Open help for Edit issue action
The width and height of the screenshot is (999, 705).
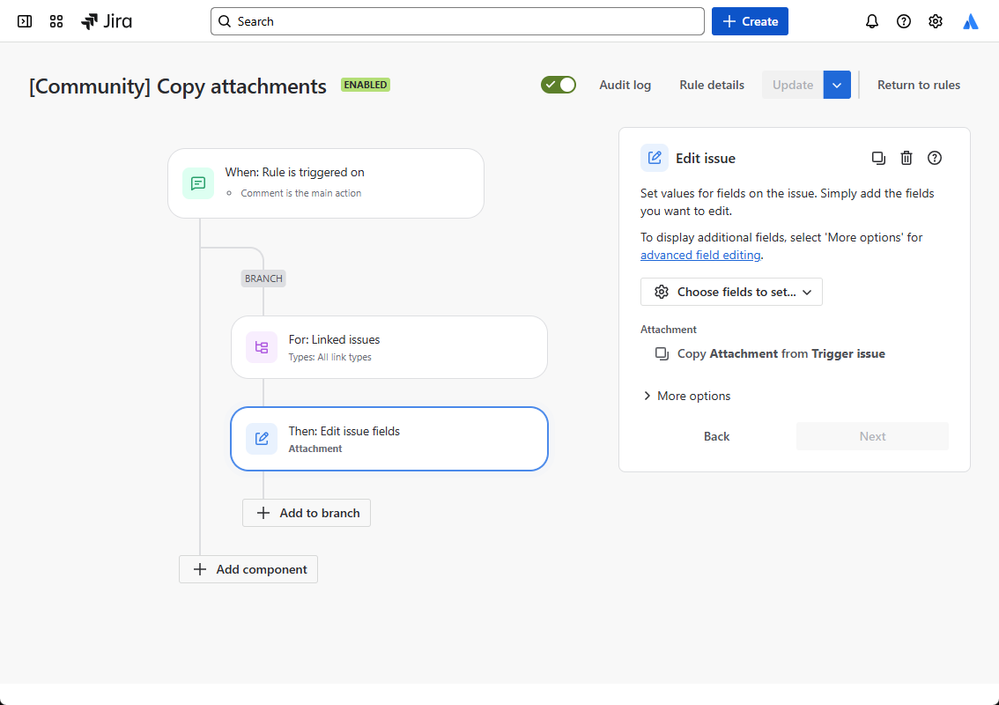click(x=934, y=158)
